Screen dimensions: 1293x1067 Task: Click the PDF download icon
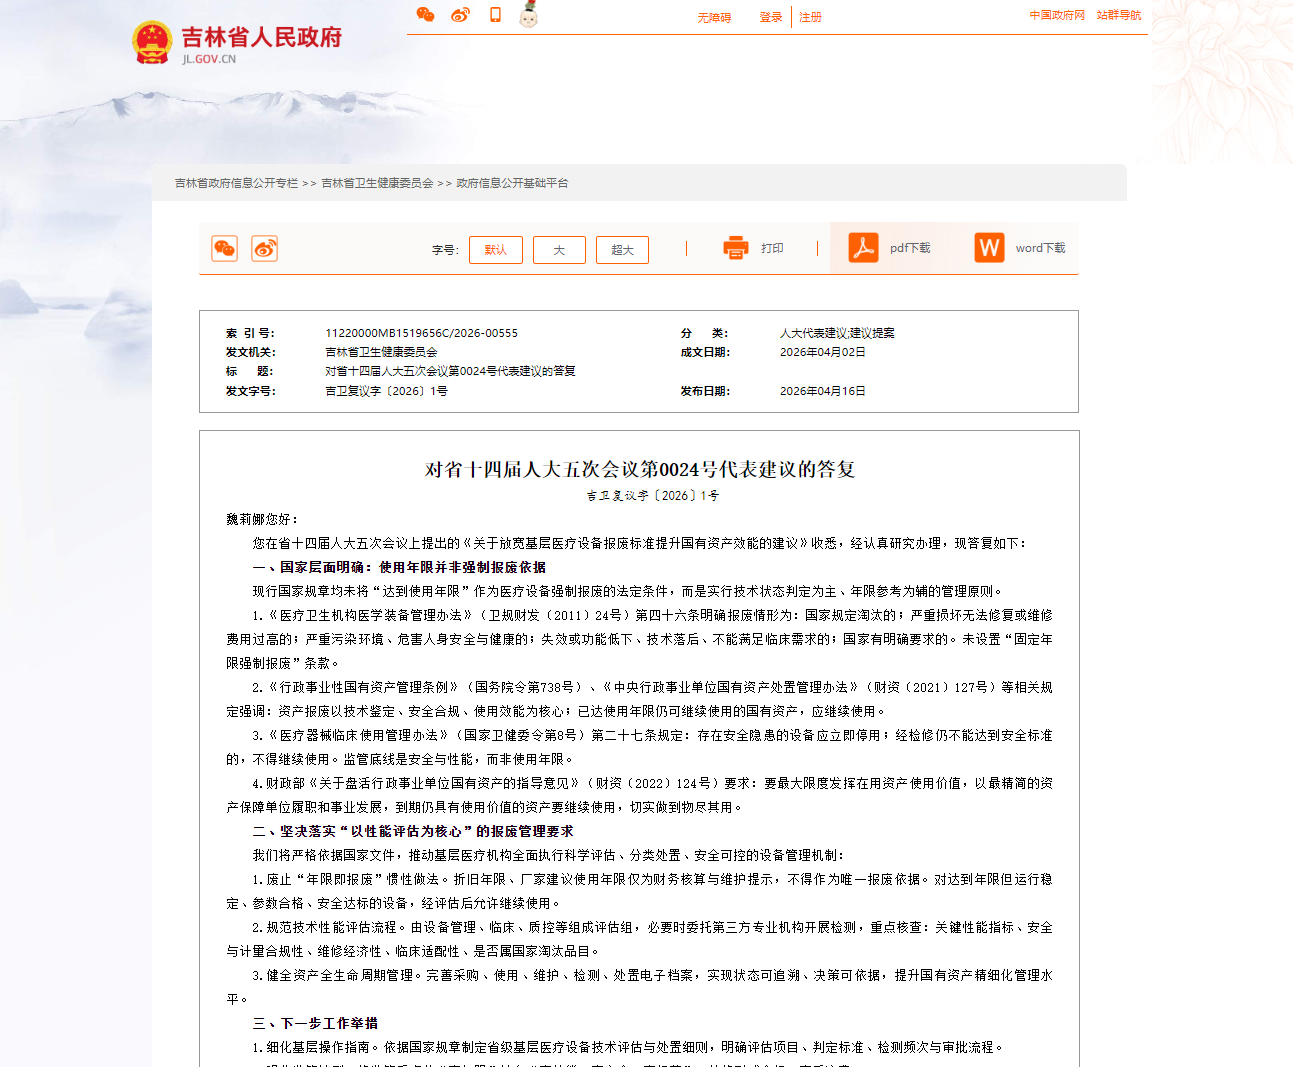point(863,247)
